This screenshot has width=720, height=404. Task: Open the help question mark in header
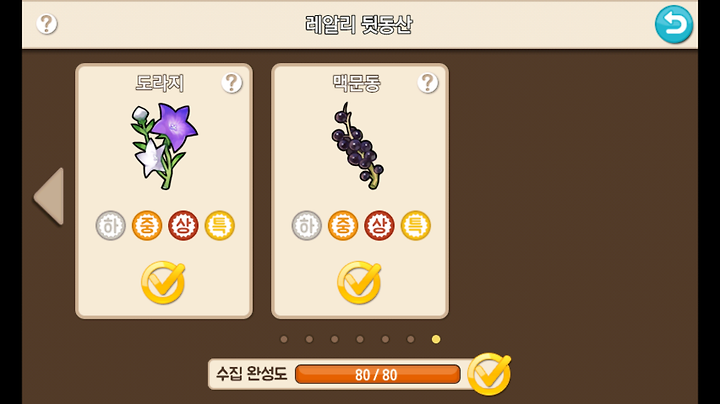point(47,24)
